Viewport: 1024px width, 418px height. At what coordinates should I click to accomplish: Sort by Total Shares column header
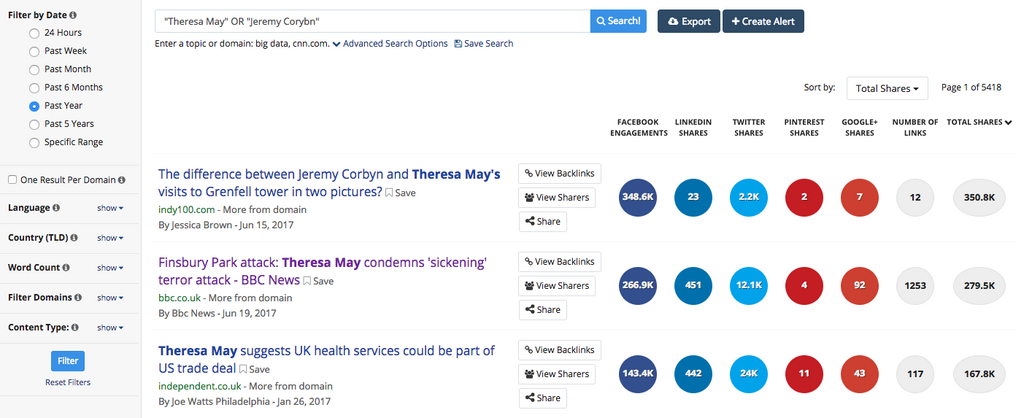978,122
